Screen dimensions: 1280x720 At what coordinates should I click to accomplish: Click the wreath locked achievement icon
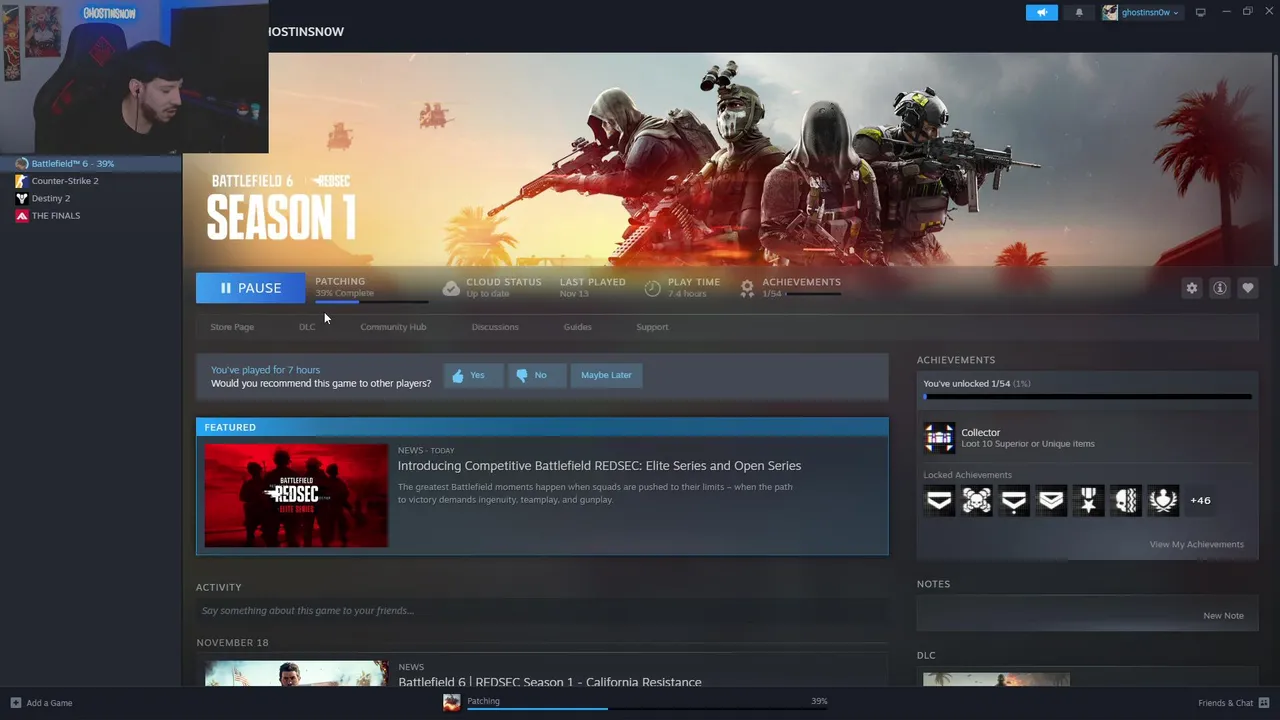[x=1163, y=500]
